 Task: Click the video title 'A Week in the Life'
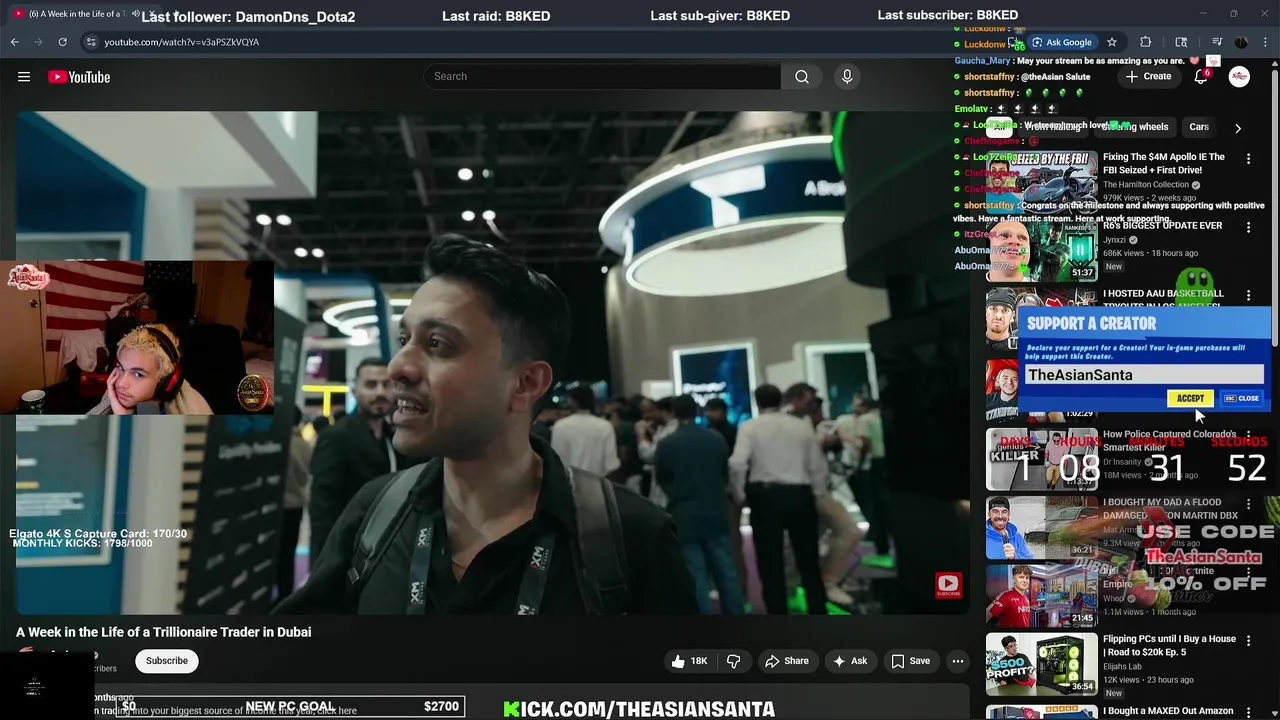point(163,632)
